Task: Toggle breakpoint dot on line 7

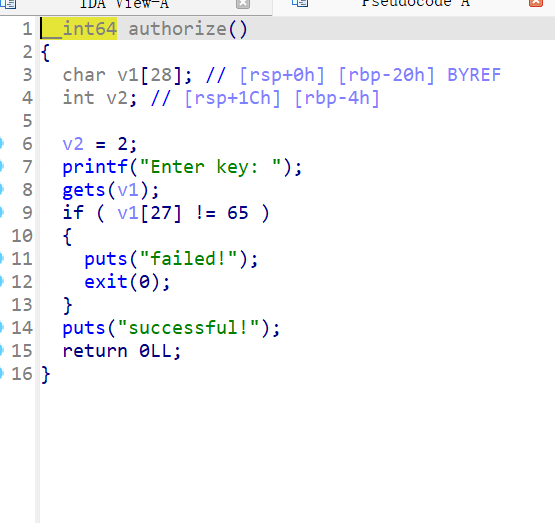Action: click(x=1, y=166)
